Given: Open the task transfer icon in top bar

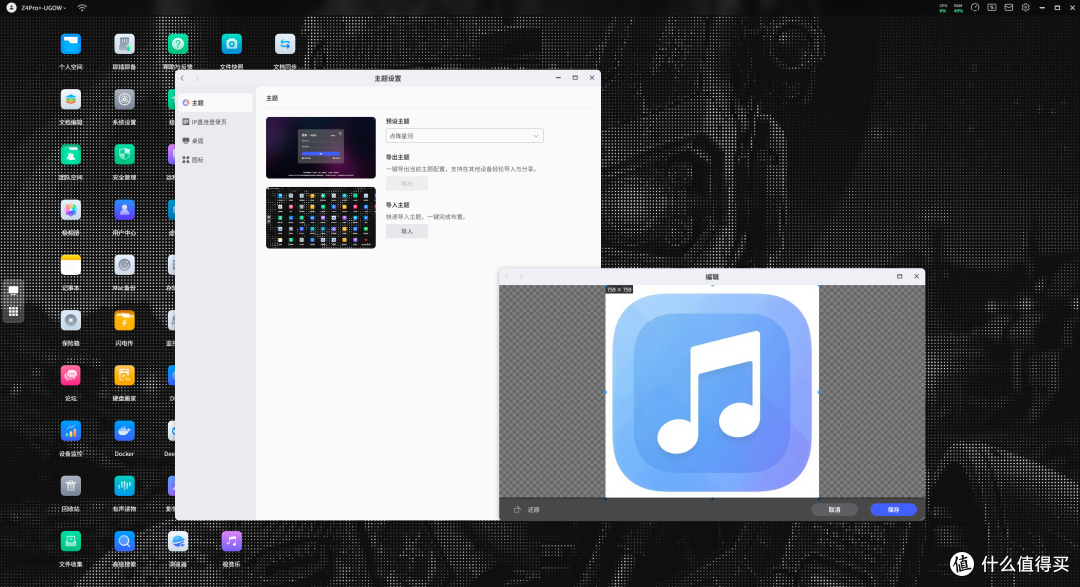Looking at the screenshot, I should [x=992, y=8].
